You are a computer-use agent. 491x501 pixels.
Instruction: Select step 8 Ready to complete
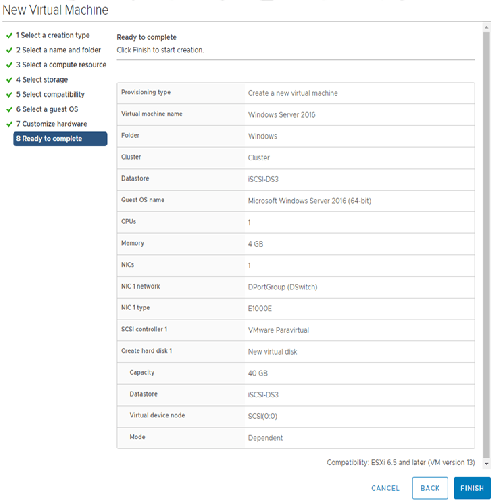coord(60,139)
